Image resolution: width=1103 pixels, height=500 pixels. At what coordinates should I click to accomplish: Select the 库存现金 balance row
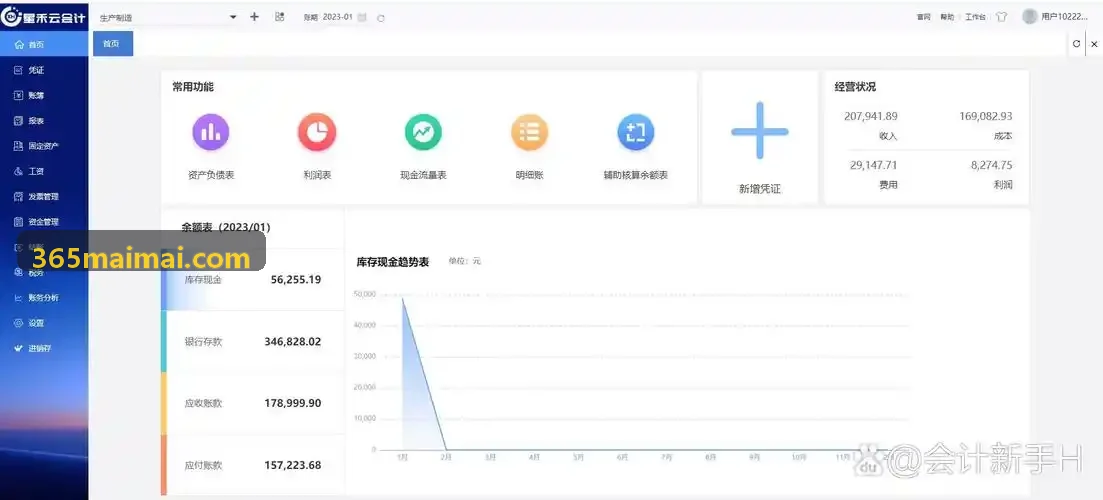click(253, 280)
